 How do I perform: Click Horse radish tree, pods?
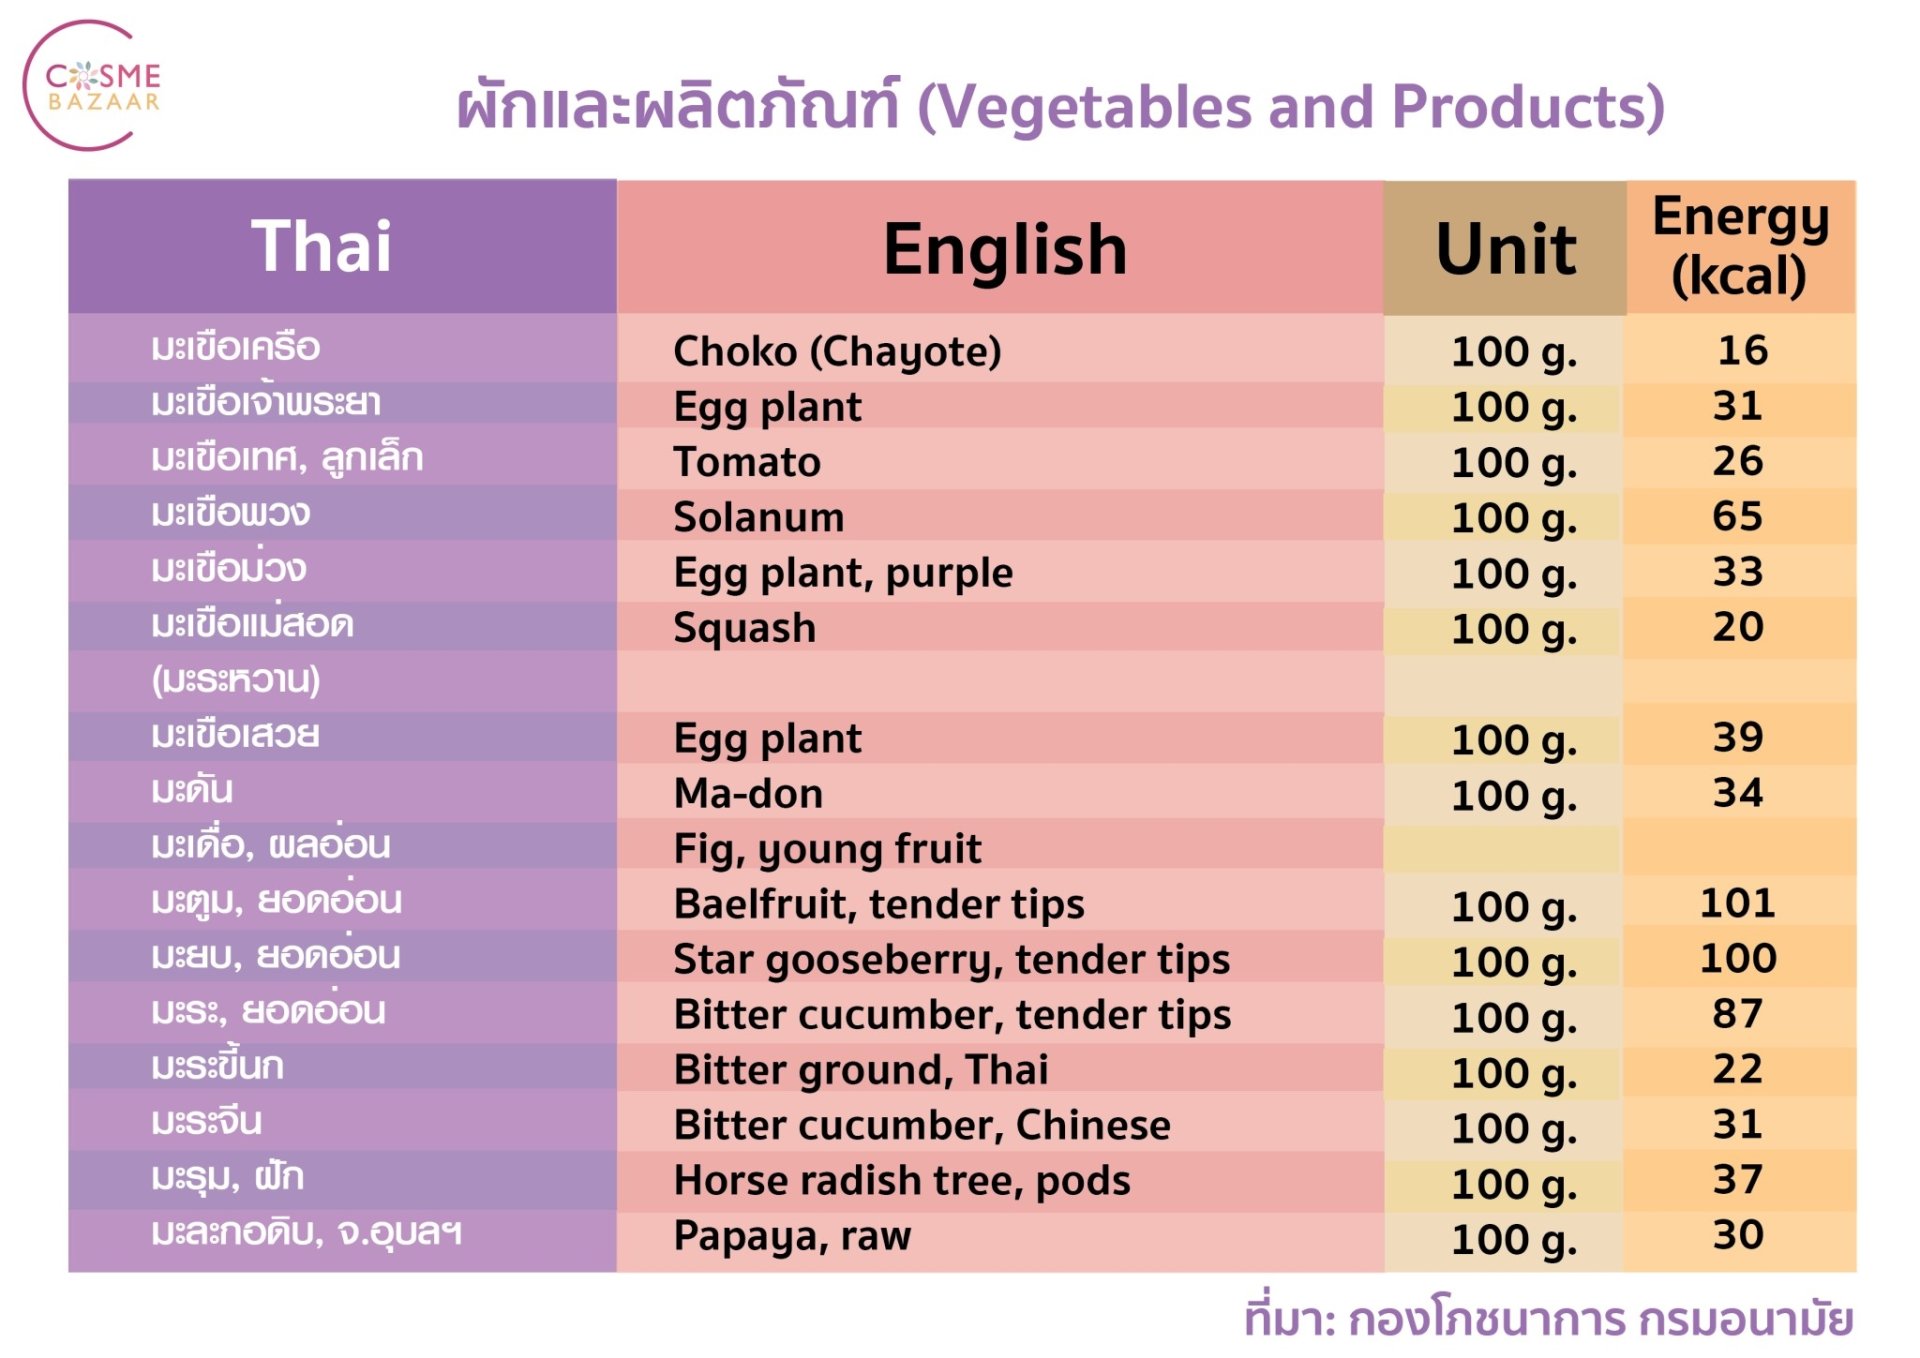click(902, 1181)
